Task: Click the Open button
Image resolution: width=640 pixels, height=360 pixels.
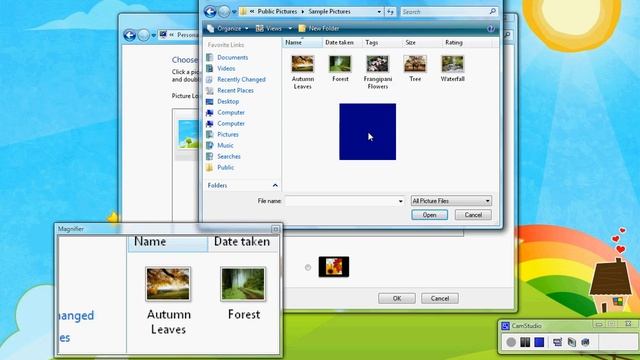Action: [429, 215]
